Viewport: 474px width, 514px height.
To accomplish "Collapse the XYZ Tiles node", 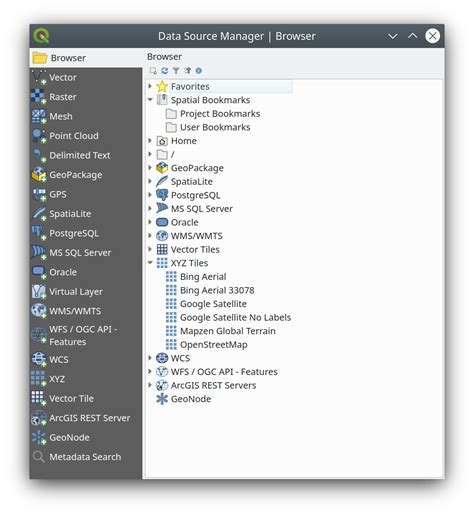I will [x=150, y=263].
